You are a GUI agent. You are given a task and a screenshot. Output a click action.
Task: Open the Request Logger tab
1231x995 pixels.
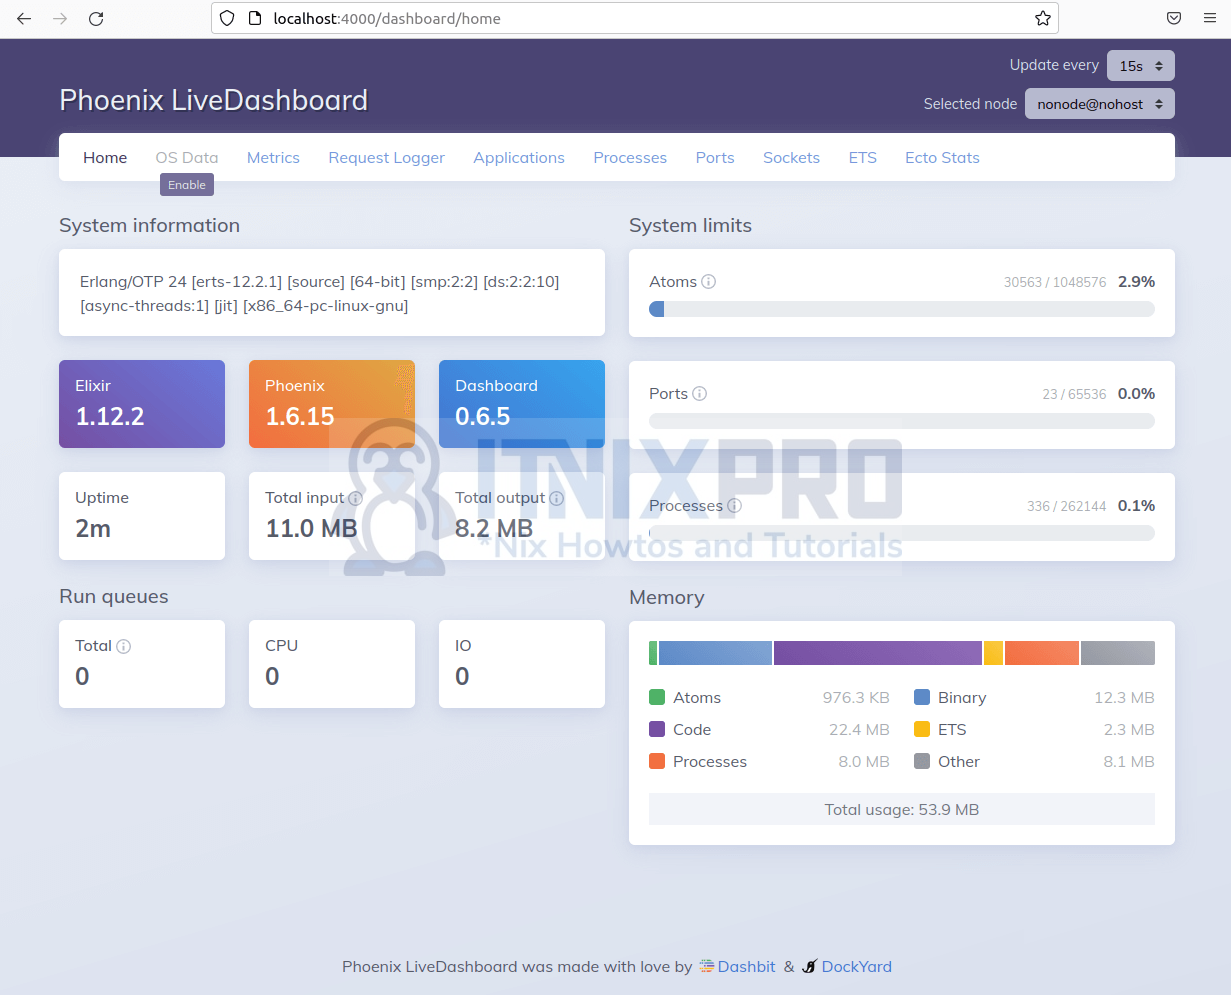point(387,158)
